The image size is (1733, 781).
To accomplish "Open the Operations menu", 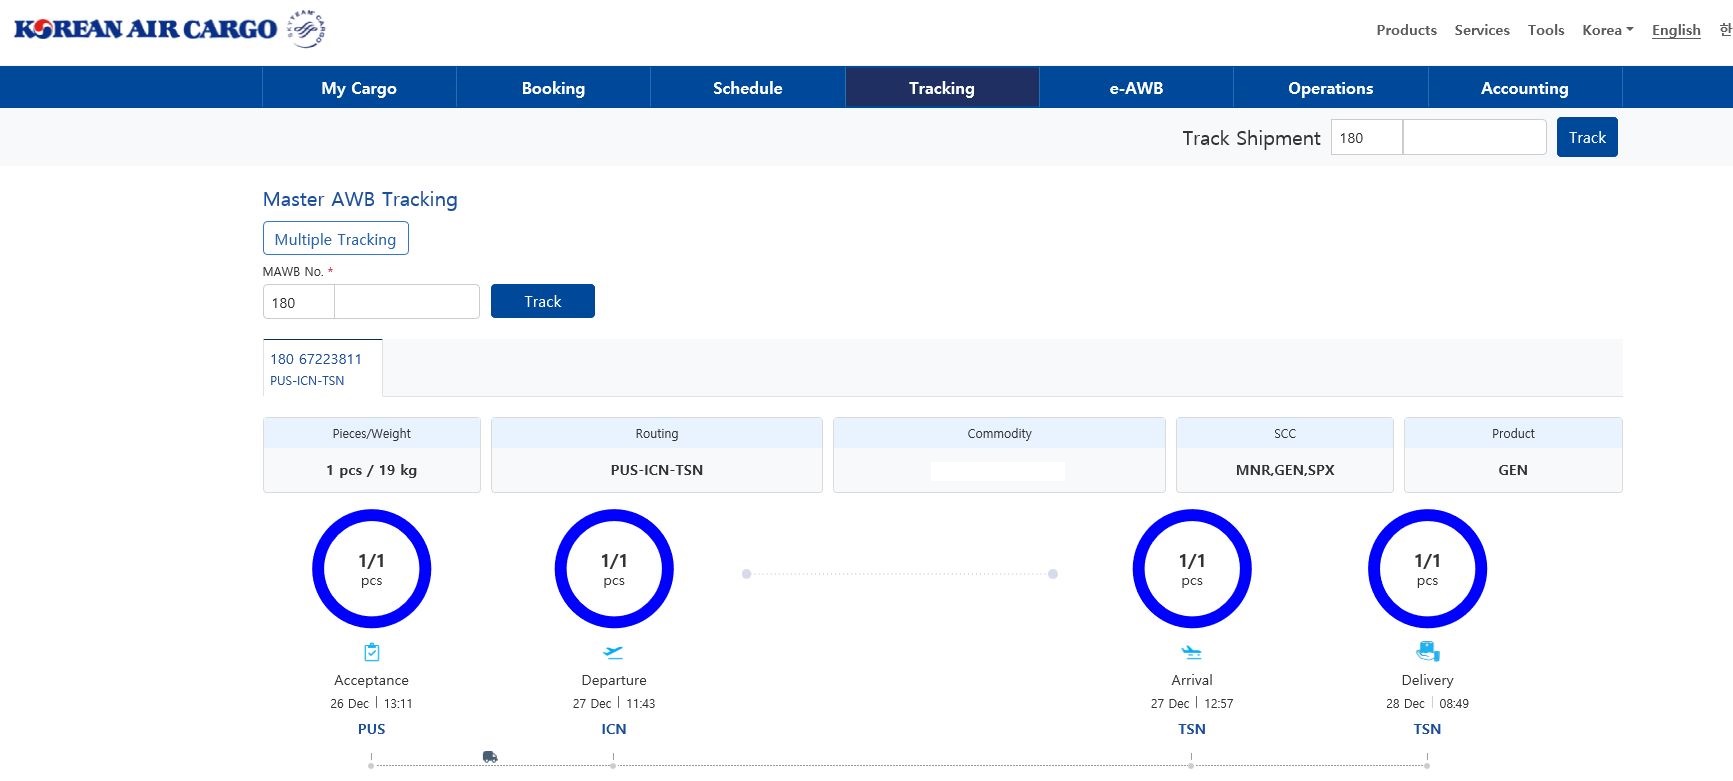I will pos(1331,88).
